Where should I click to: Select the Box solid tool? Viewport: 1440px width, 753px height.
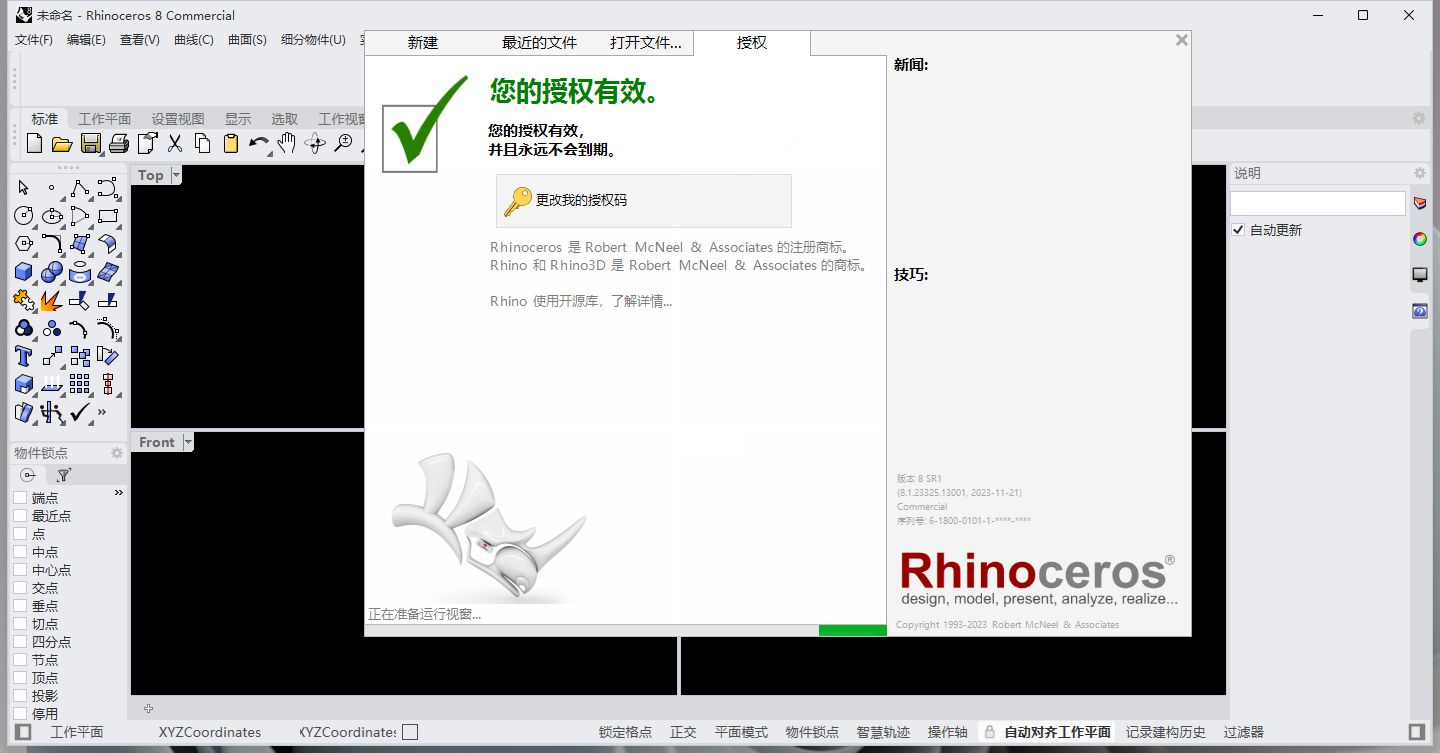coord(24,272)
